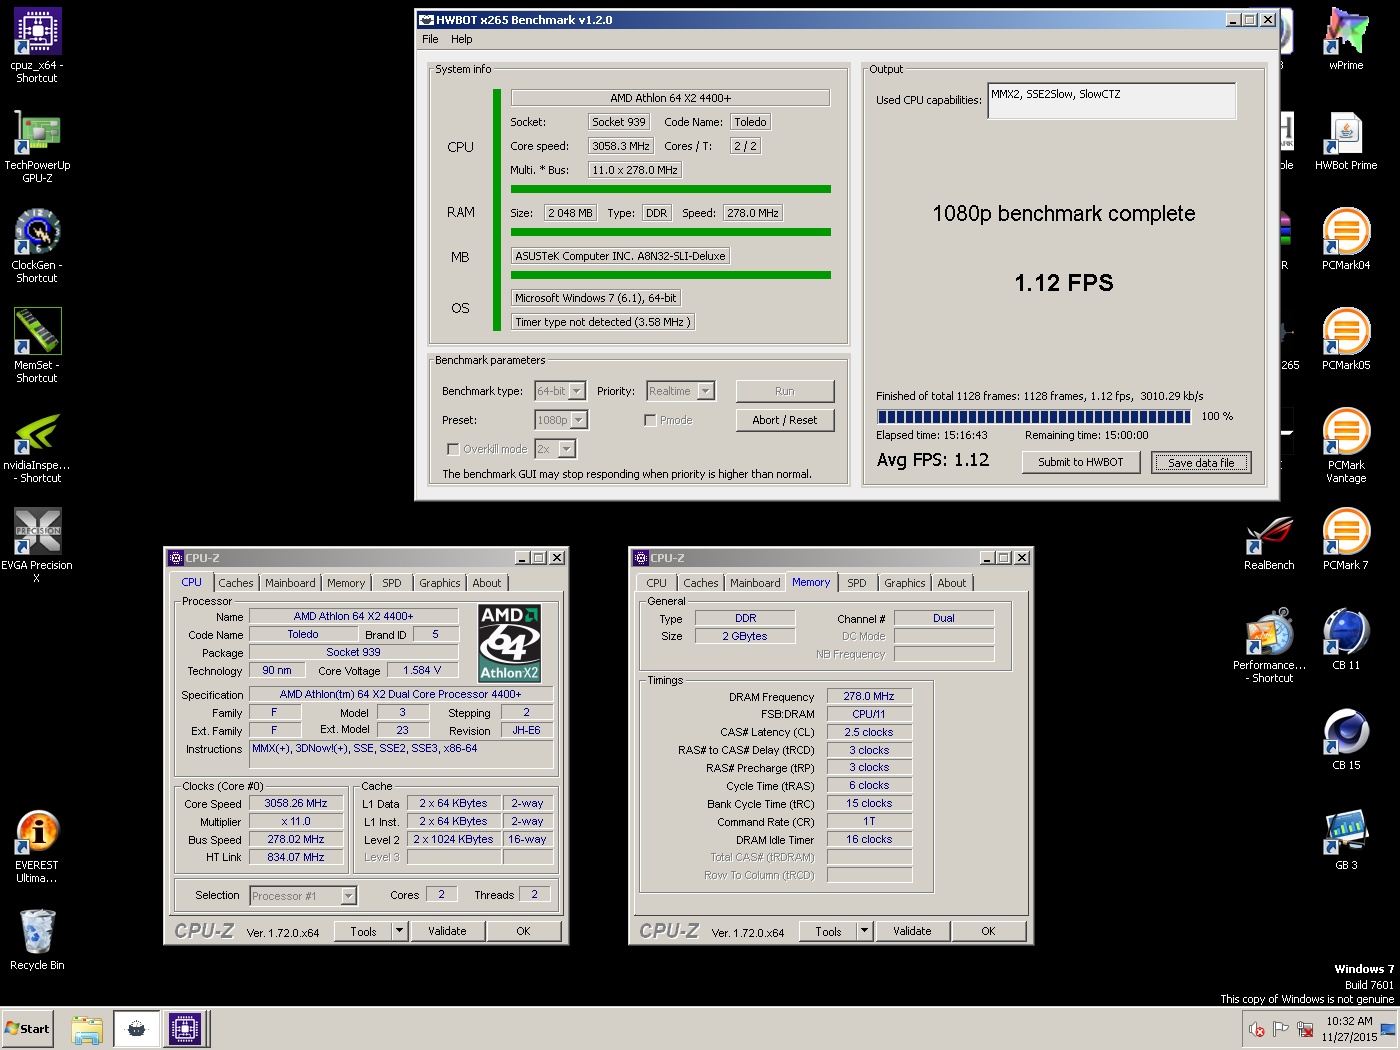Click the AMD Athlon 64 X2 logo image

(509, 643)
